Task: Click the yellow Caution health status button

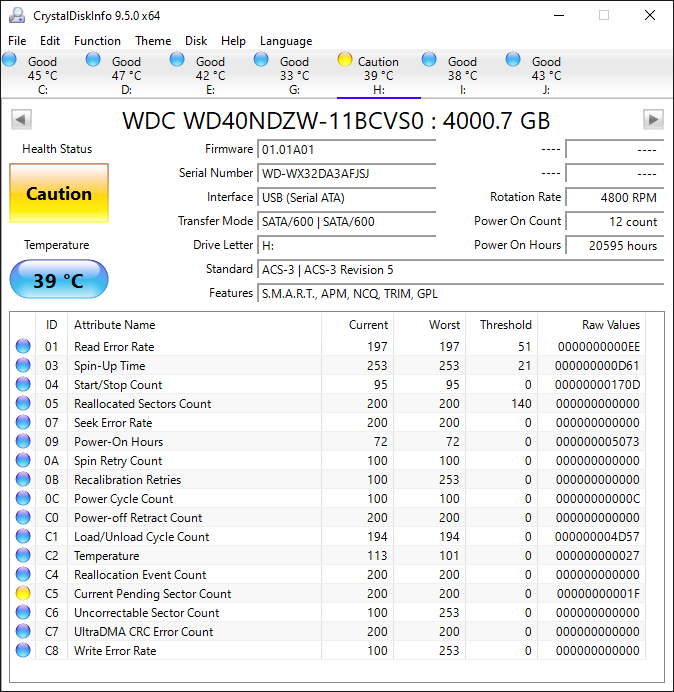Action: (x=59, y=193)
